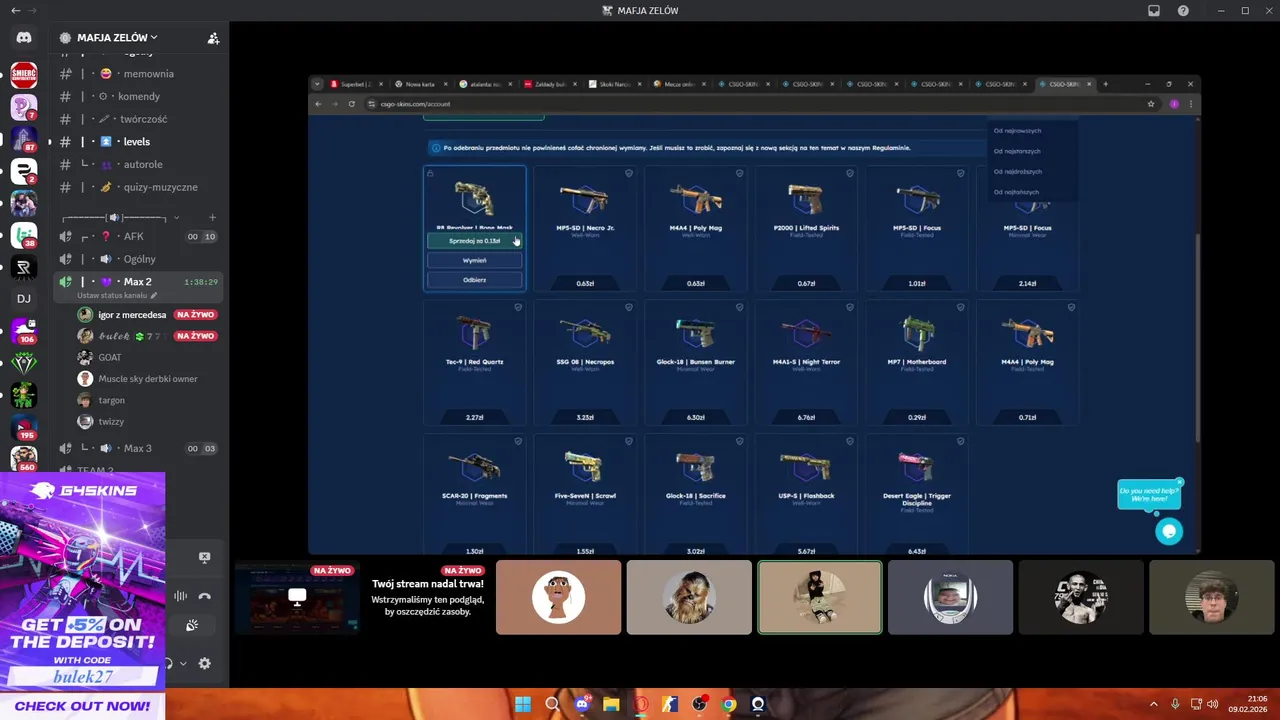
Task: Open the komendy channel
Action: pos(140,96)
